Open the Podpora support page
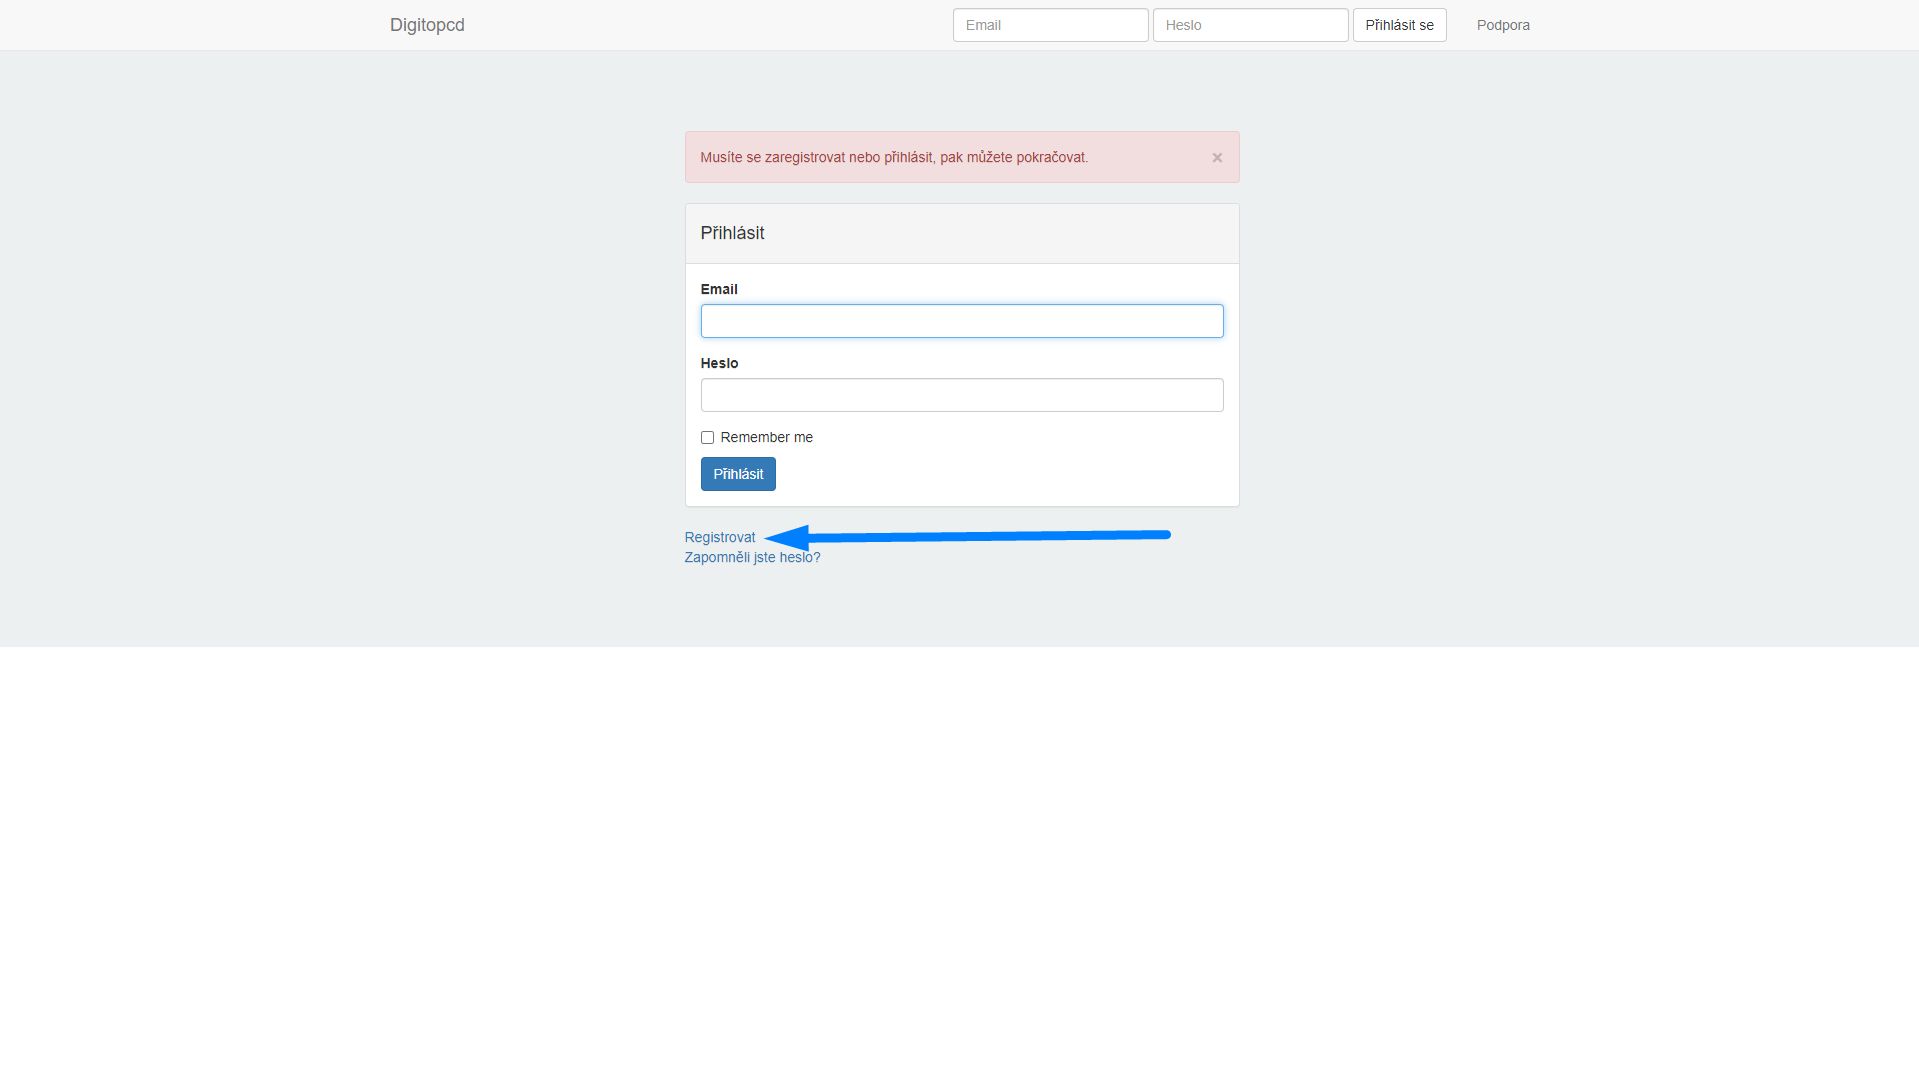 [1502, 25]
